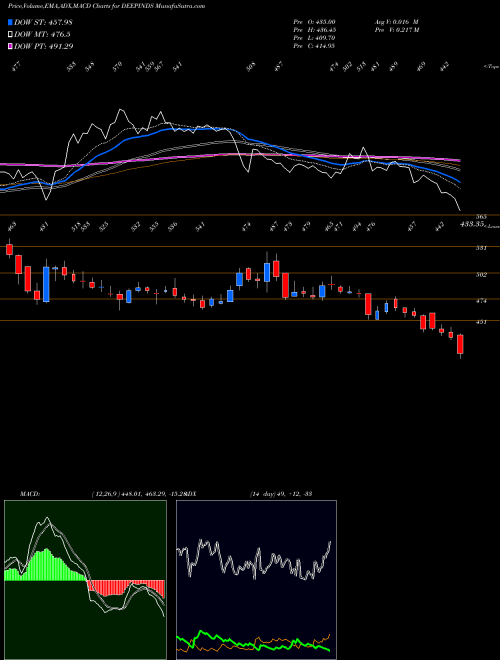The height and width of the screenshot is (660, 500).
Task: Click the 'Pre V: 0.217 M' volume text
Action: (x=396, y=30)
